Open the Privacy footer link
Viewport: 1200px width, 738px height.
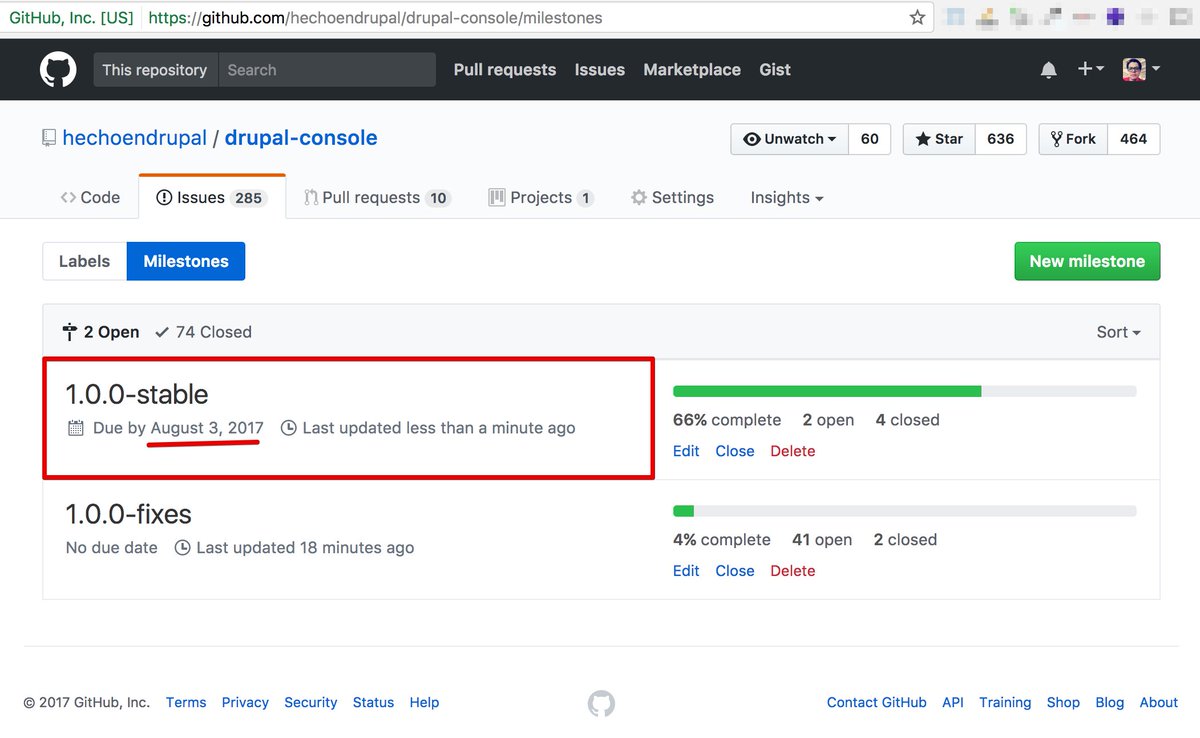(x=245, y=703)
